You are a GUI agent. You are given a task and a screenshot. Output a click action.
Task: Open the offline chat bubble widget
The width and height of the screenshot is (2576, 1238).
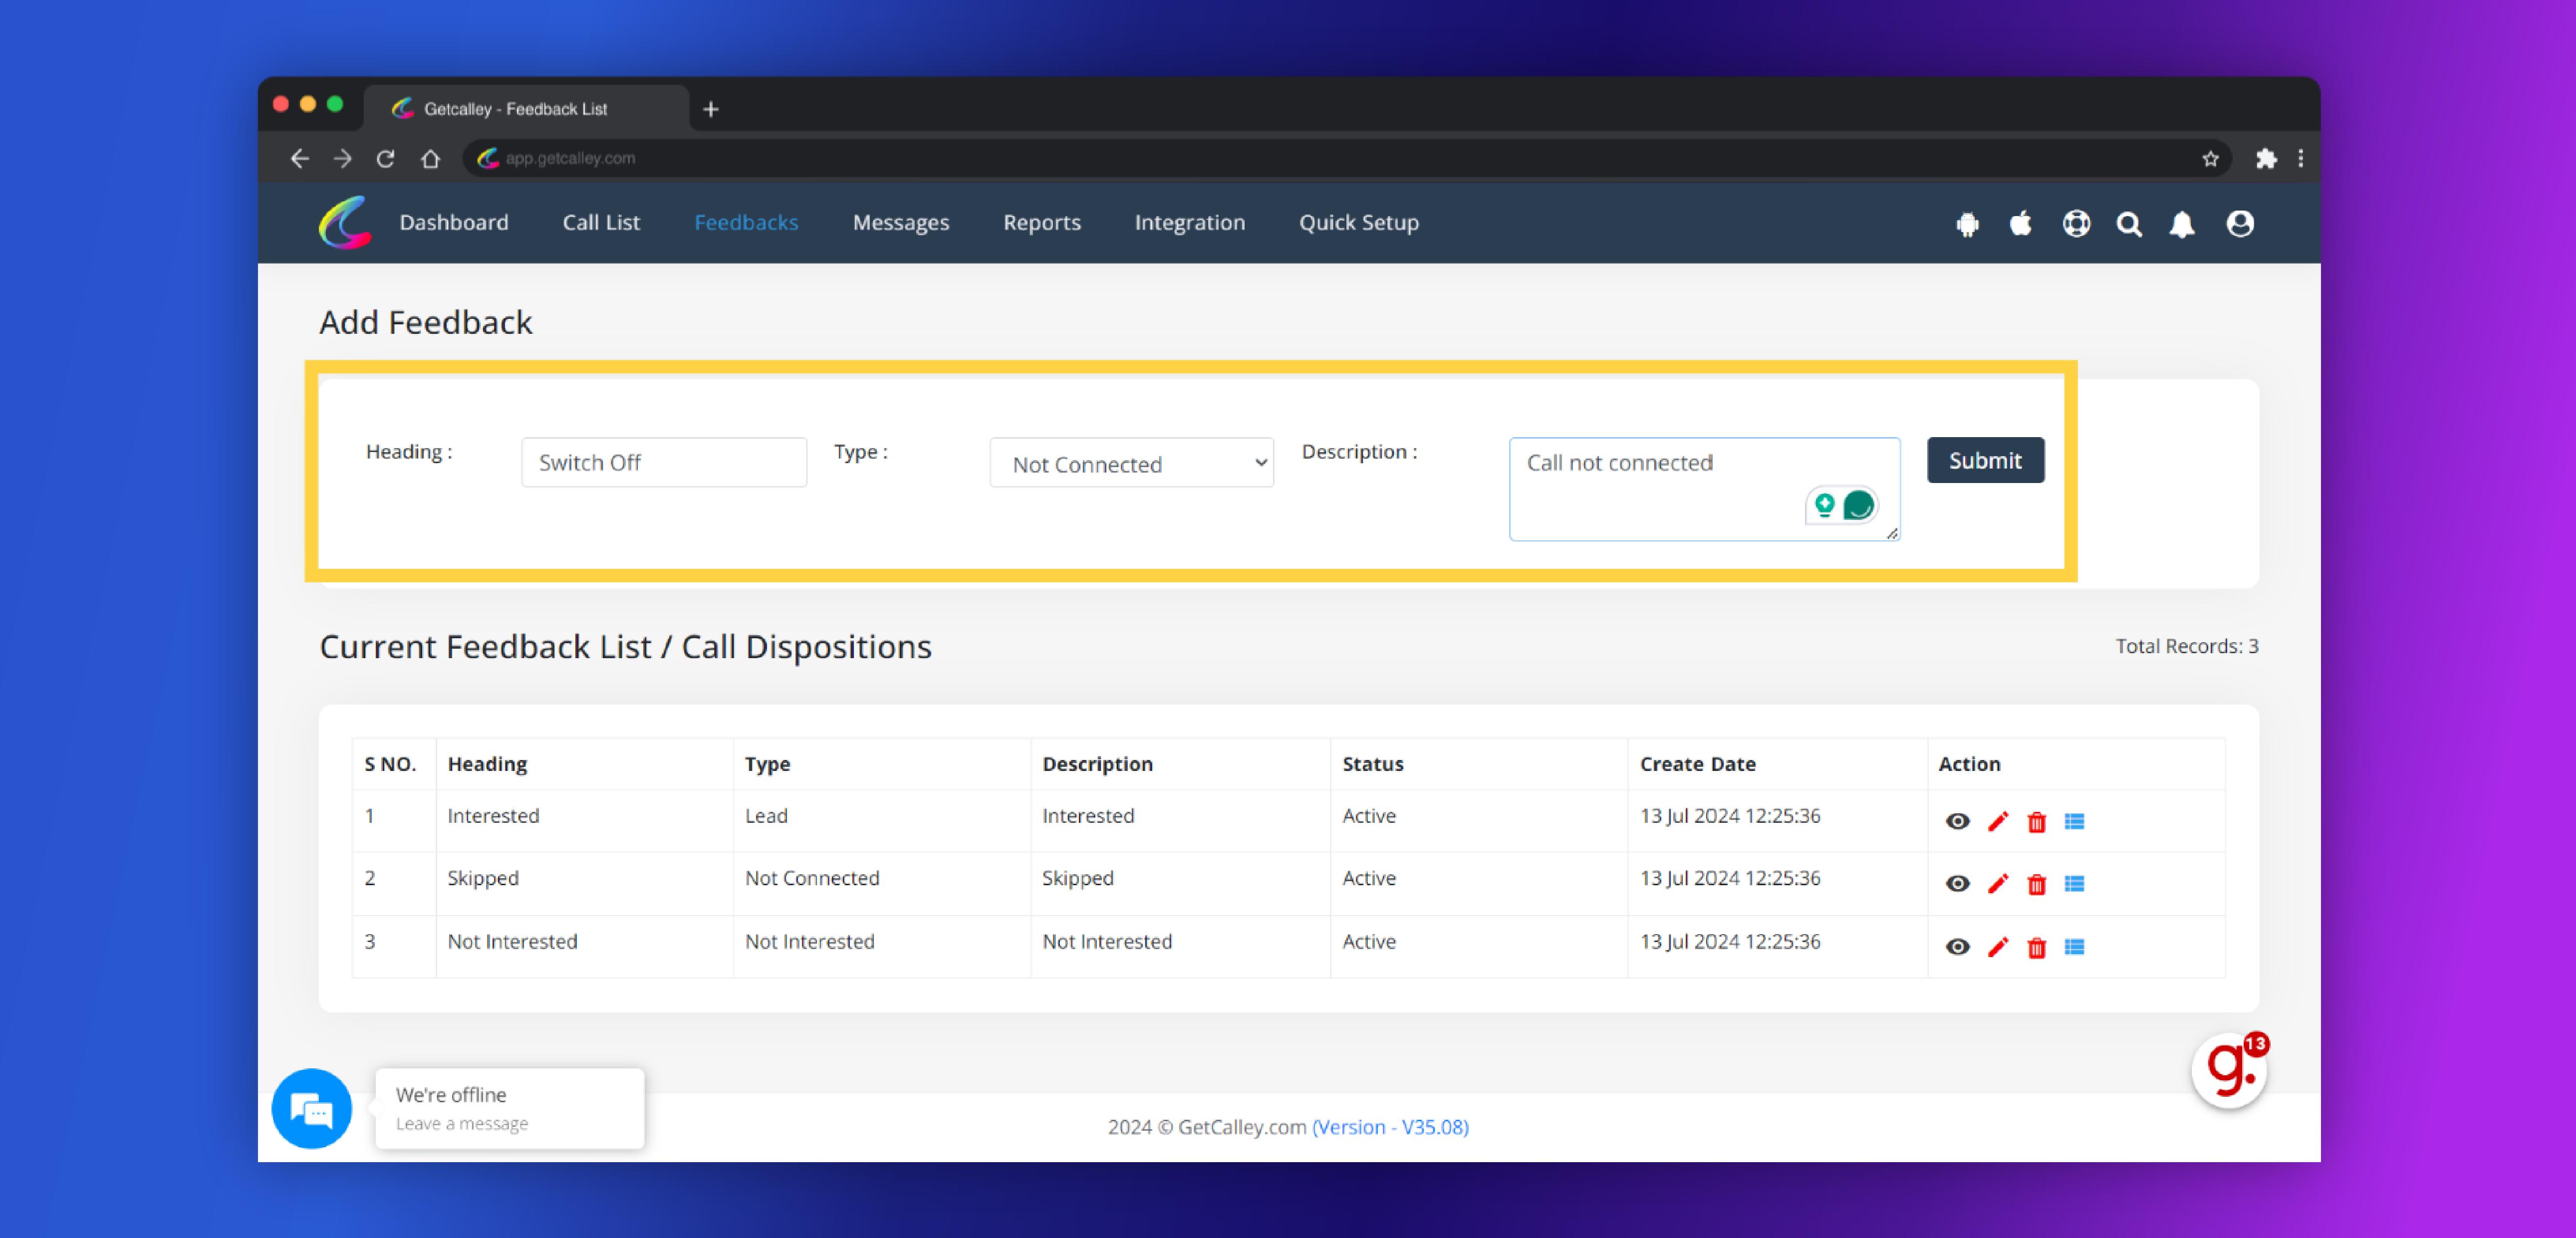pos(312,1108)
